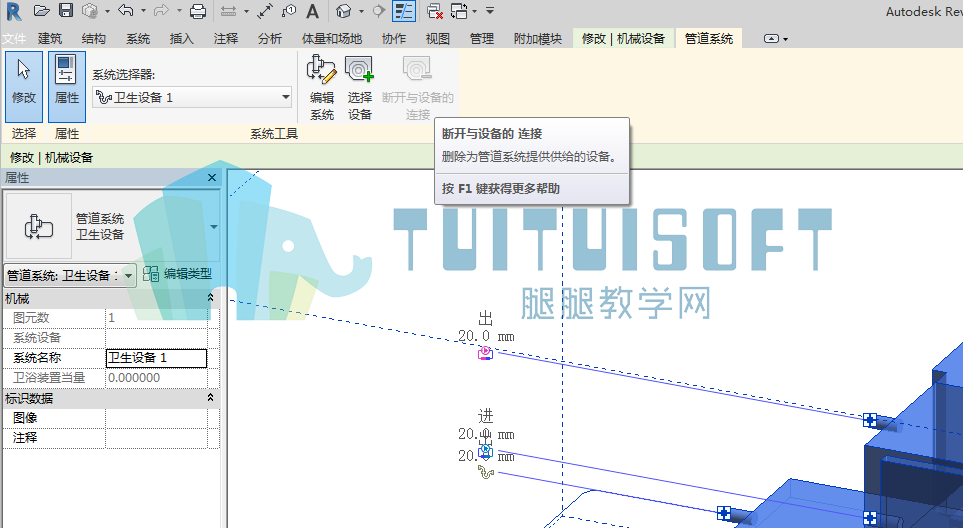Toggle the Thin Lines icon
Screen dimensions: 963x528
click(404, 11)
